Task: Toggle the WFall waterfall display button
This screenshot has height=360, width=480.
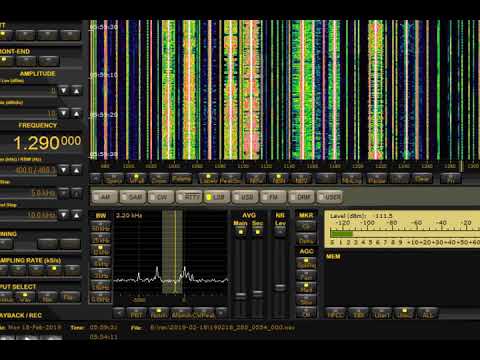Action: [x=136, y=179]
